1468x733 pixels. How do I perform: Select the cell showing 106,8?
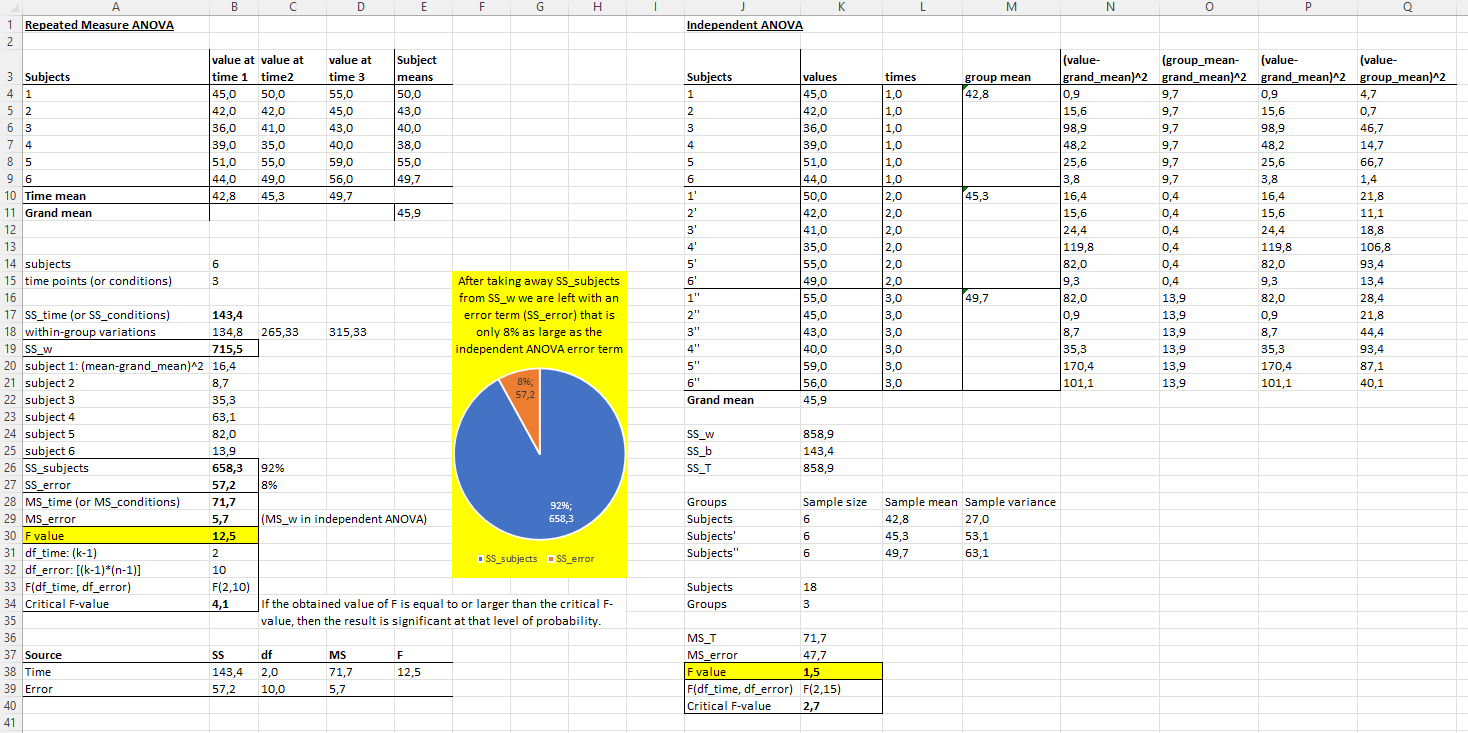coord(1408,247)
